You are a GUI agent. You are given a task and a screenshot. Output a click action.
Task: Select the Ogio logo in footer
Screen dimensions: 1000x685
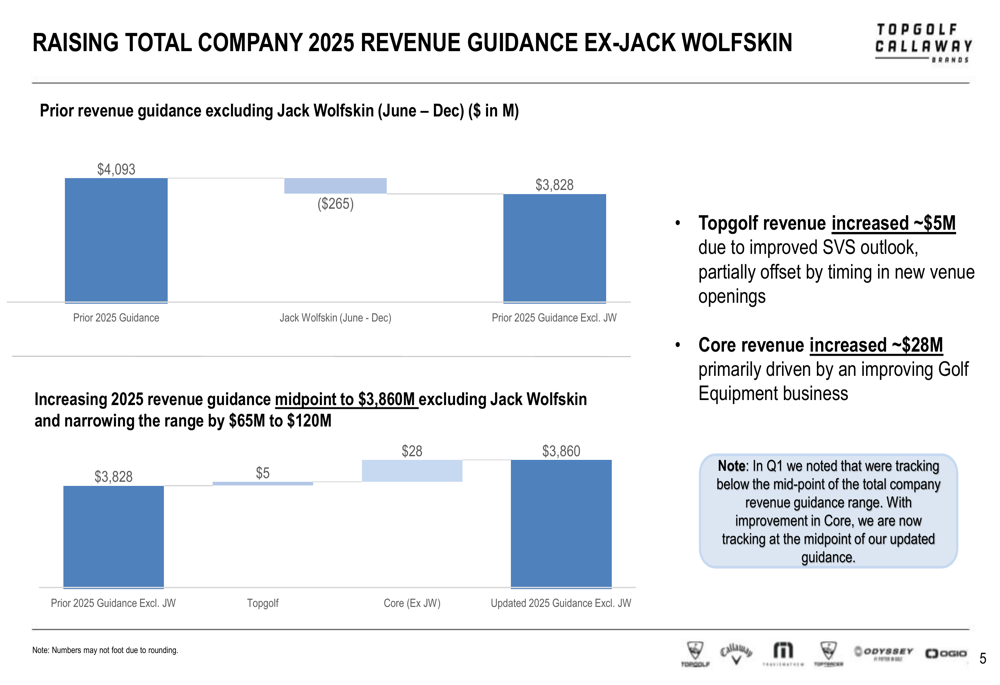(x=946, y=653)
